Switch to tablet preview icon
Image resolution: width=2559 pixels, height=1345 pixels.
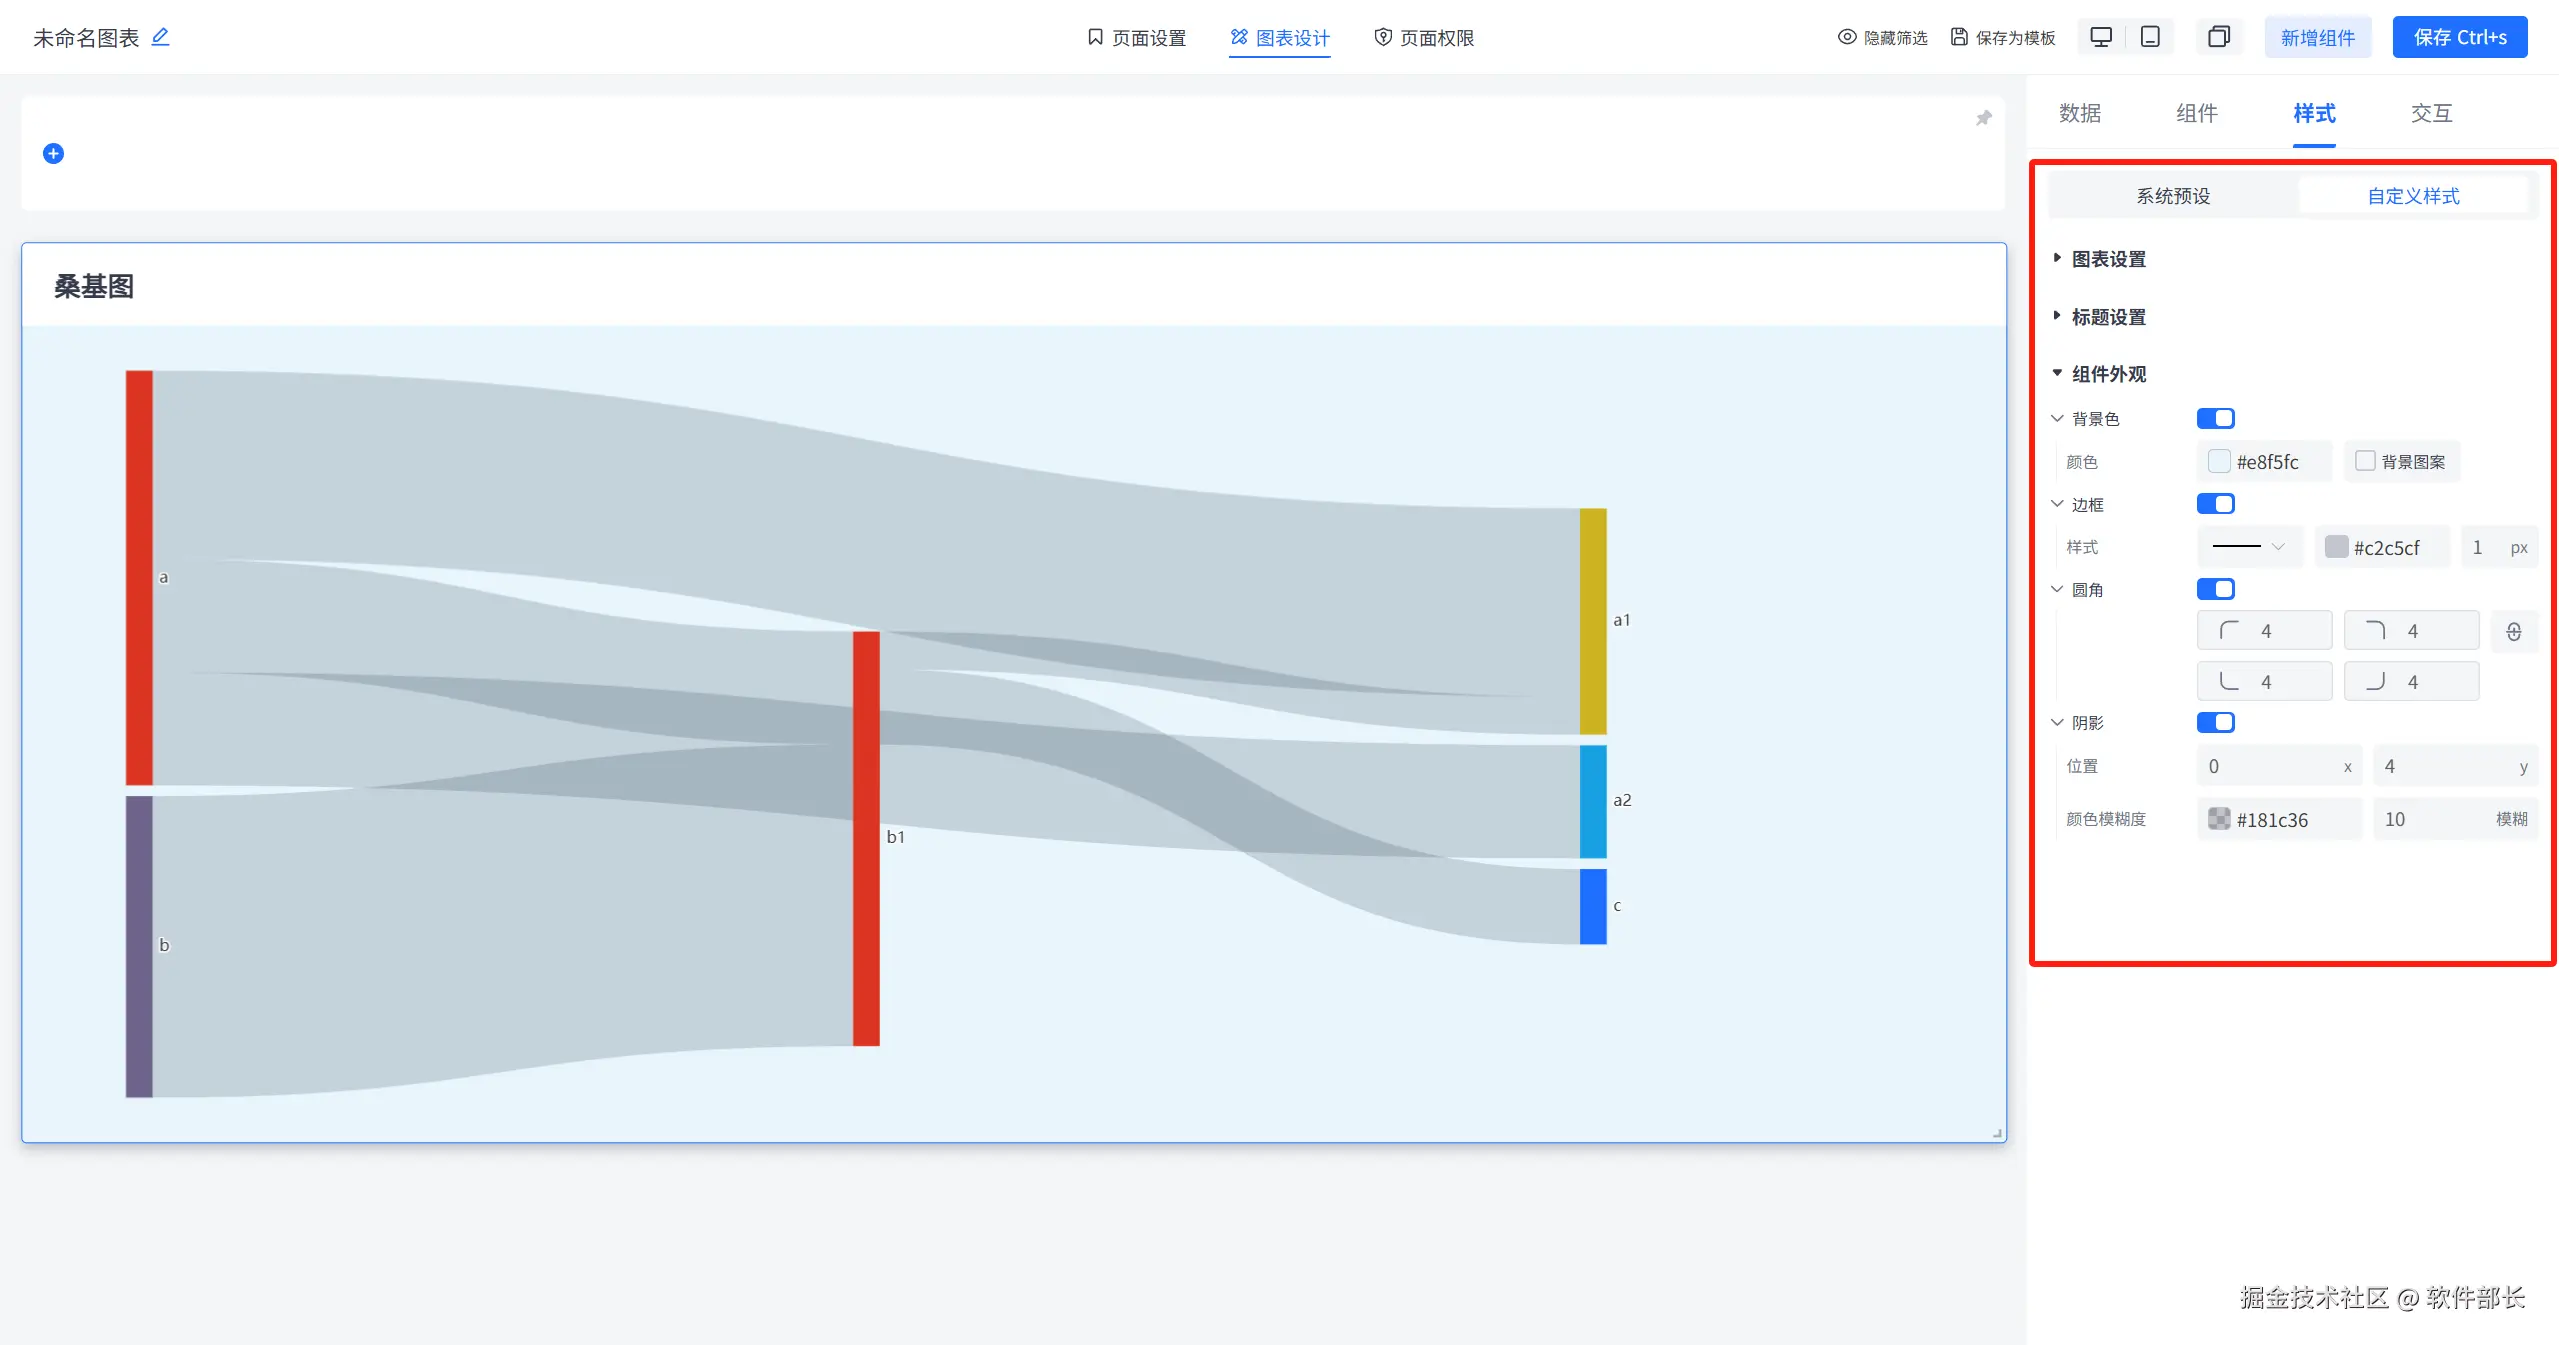pyautogui.click(x=2150, y=37)
